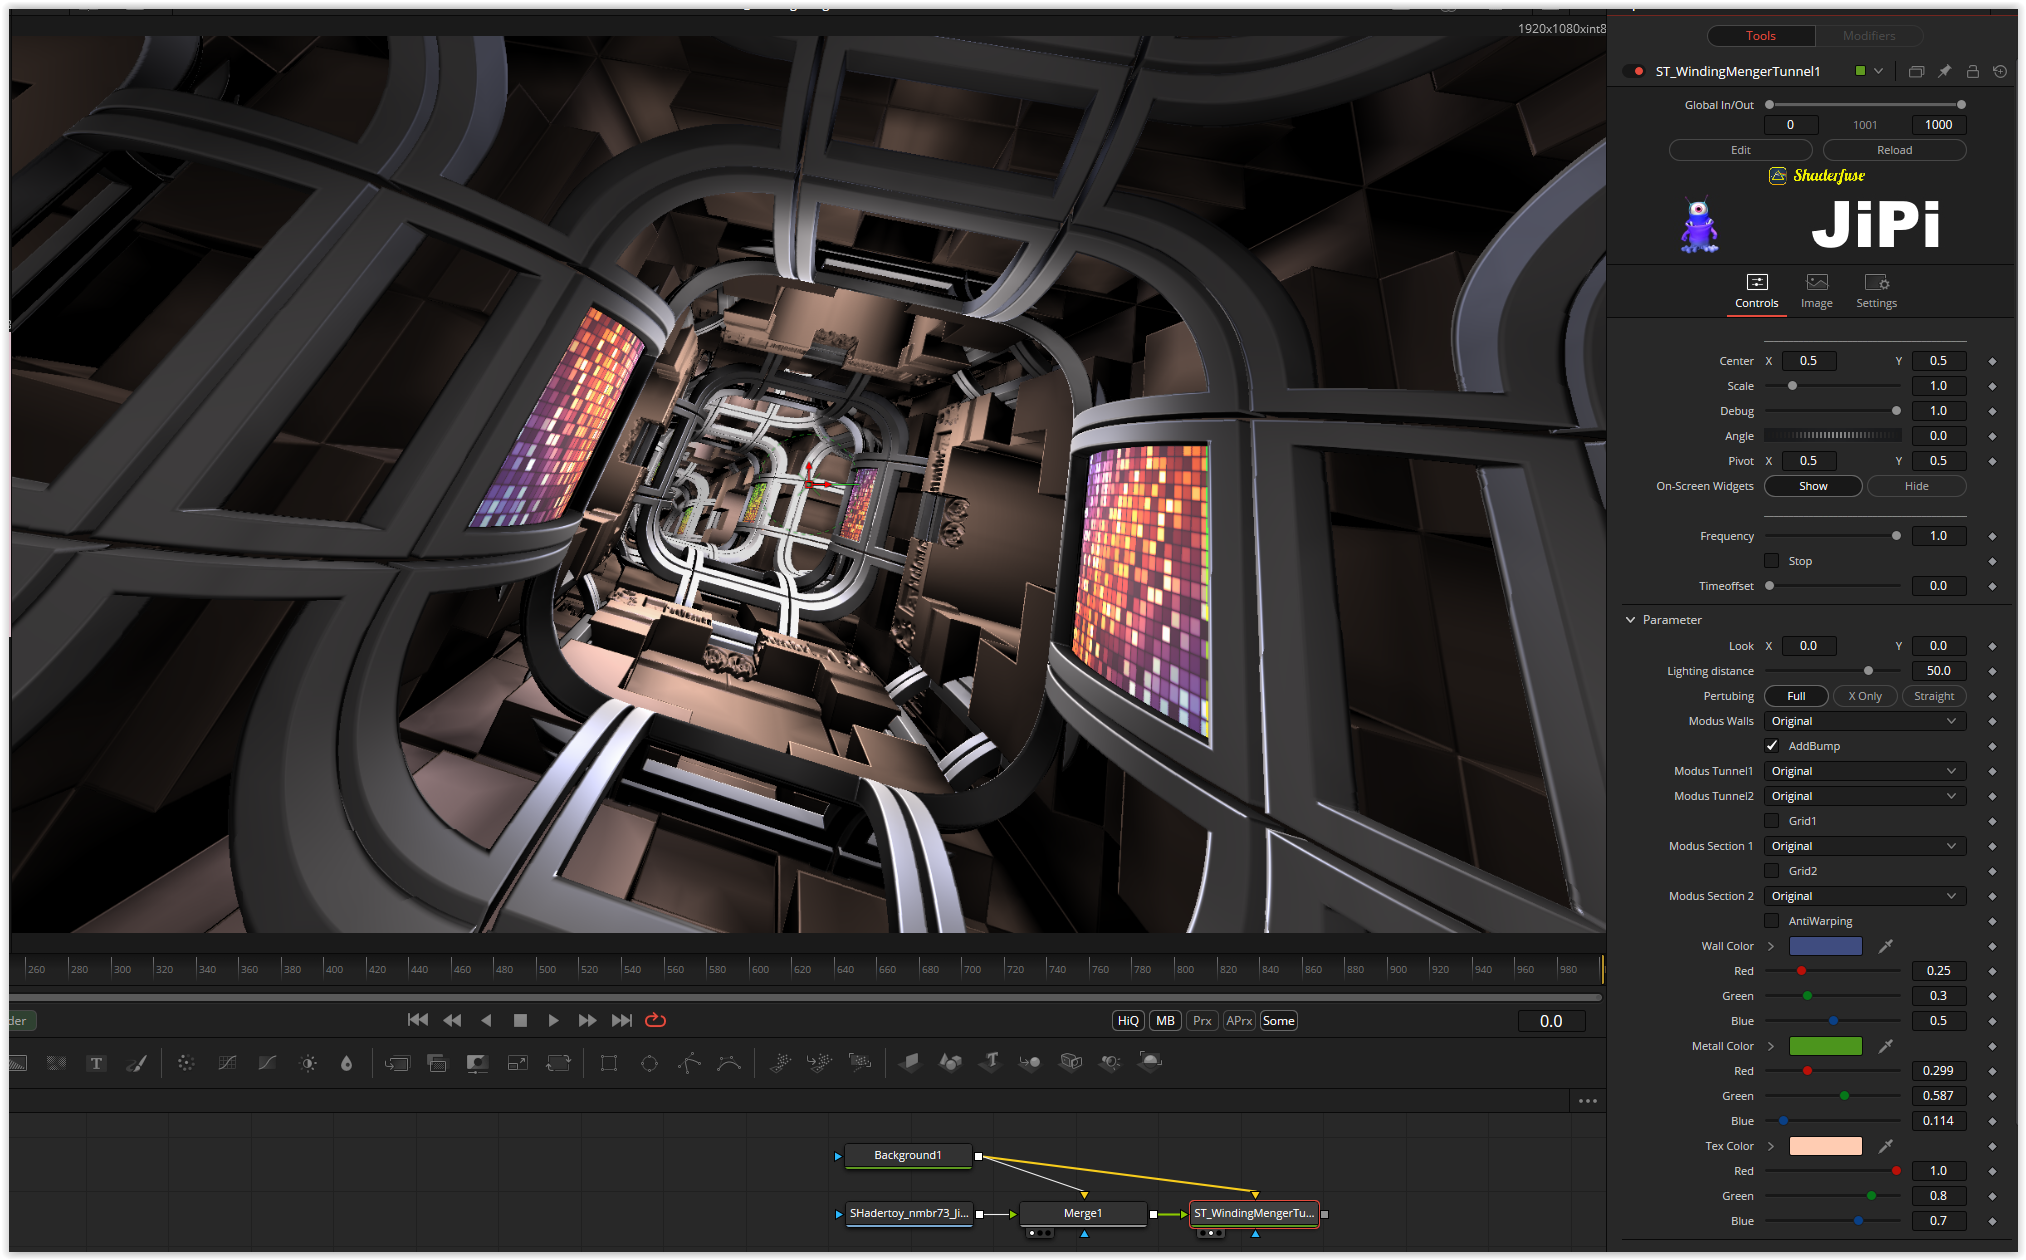
Task: Select the Paint brush tool
Action: [x=137, y=1063]
